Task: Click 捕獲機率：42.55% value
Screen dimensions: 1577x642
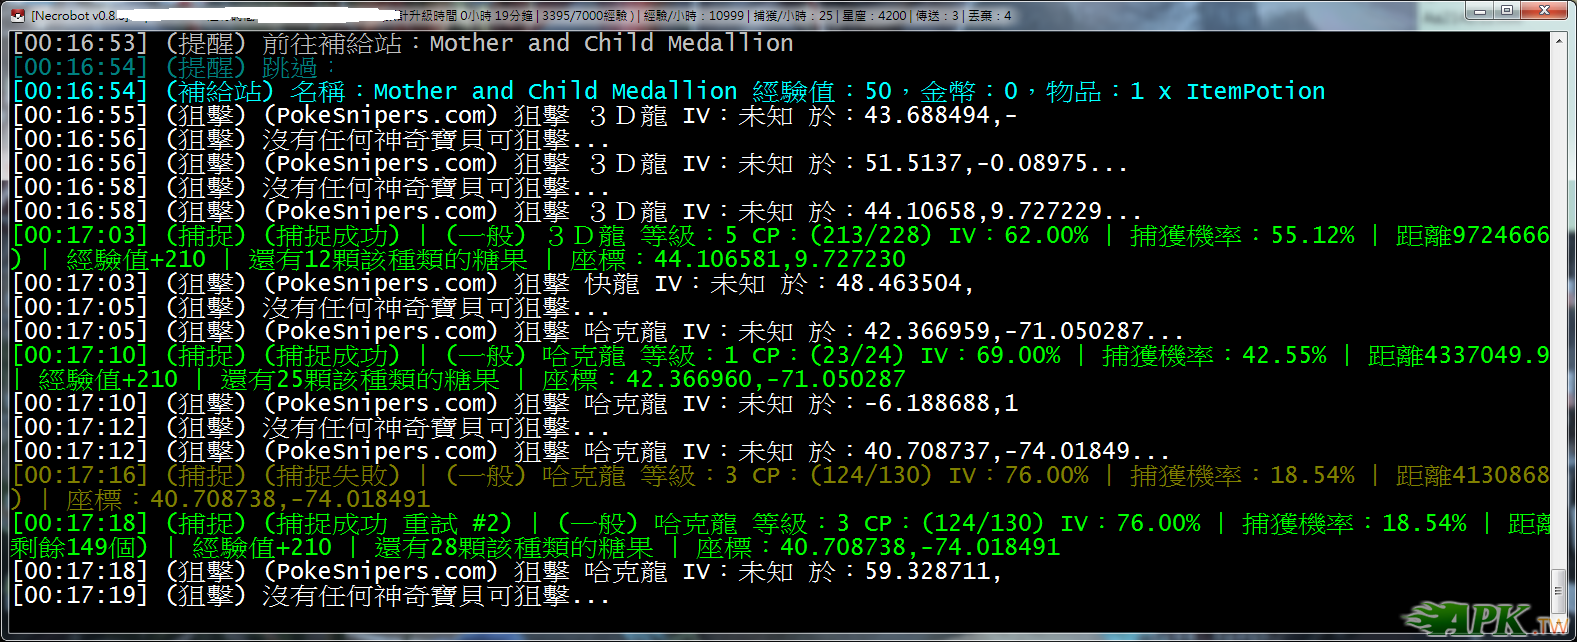Action: coord(1215,355)
